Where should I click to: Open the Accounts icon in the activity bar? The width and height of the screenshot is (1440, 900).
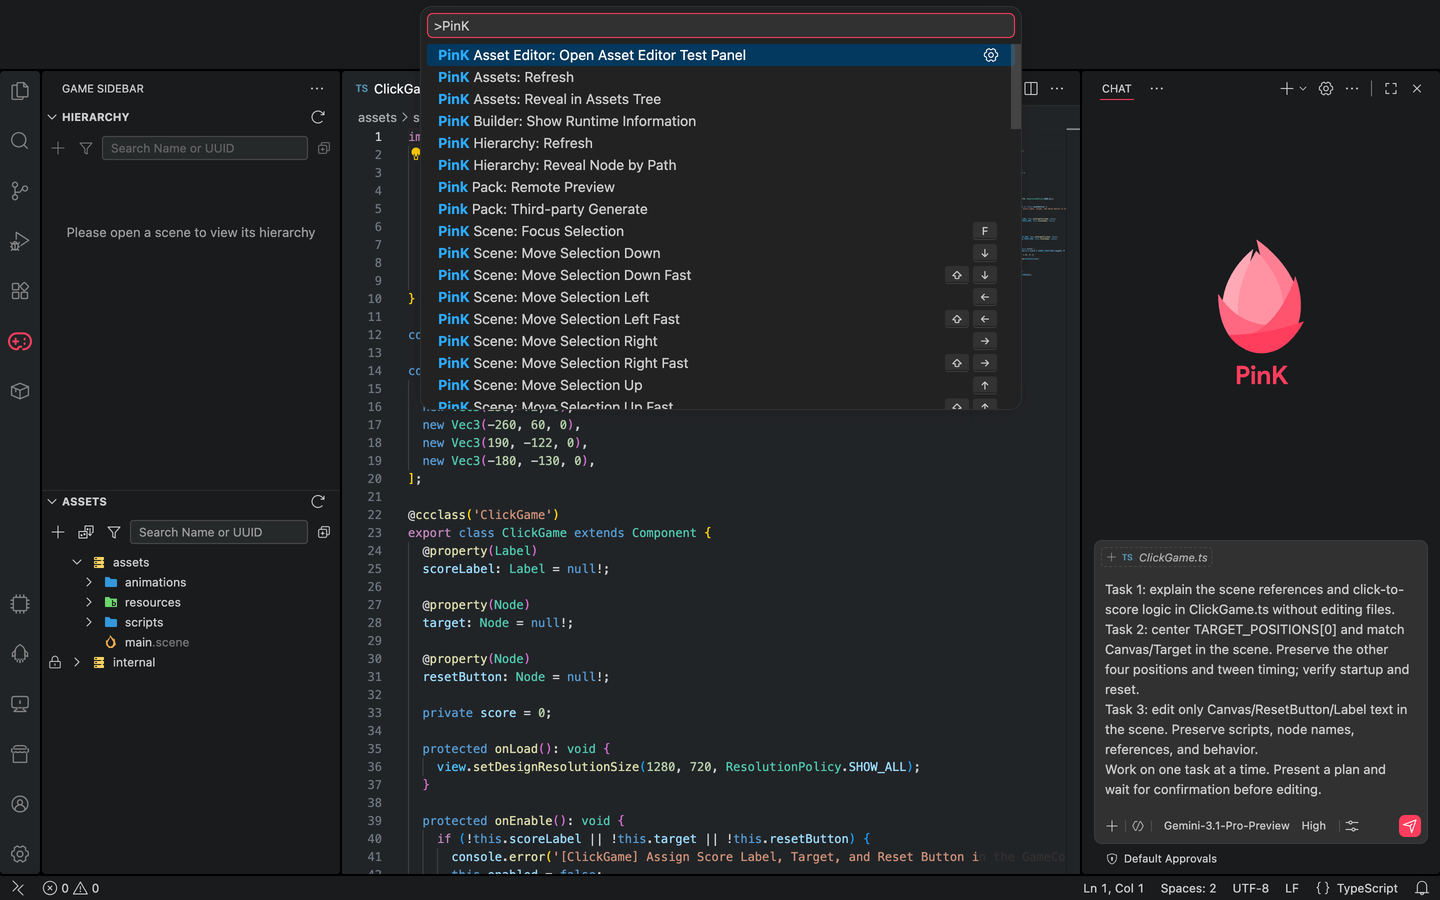point(19,804)
